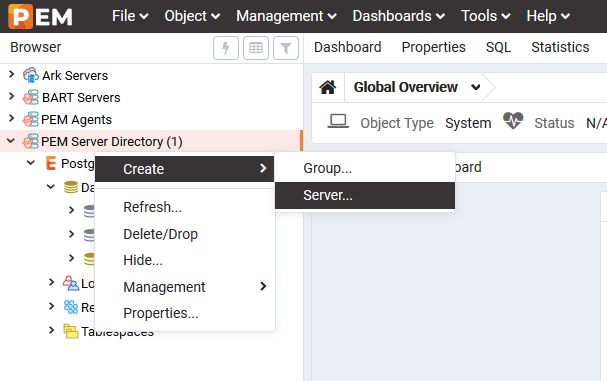
Task: Click the Object Type laptop icon
Action: pyautogui.click(x=338, y=121)
